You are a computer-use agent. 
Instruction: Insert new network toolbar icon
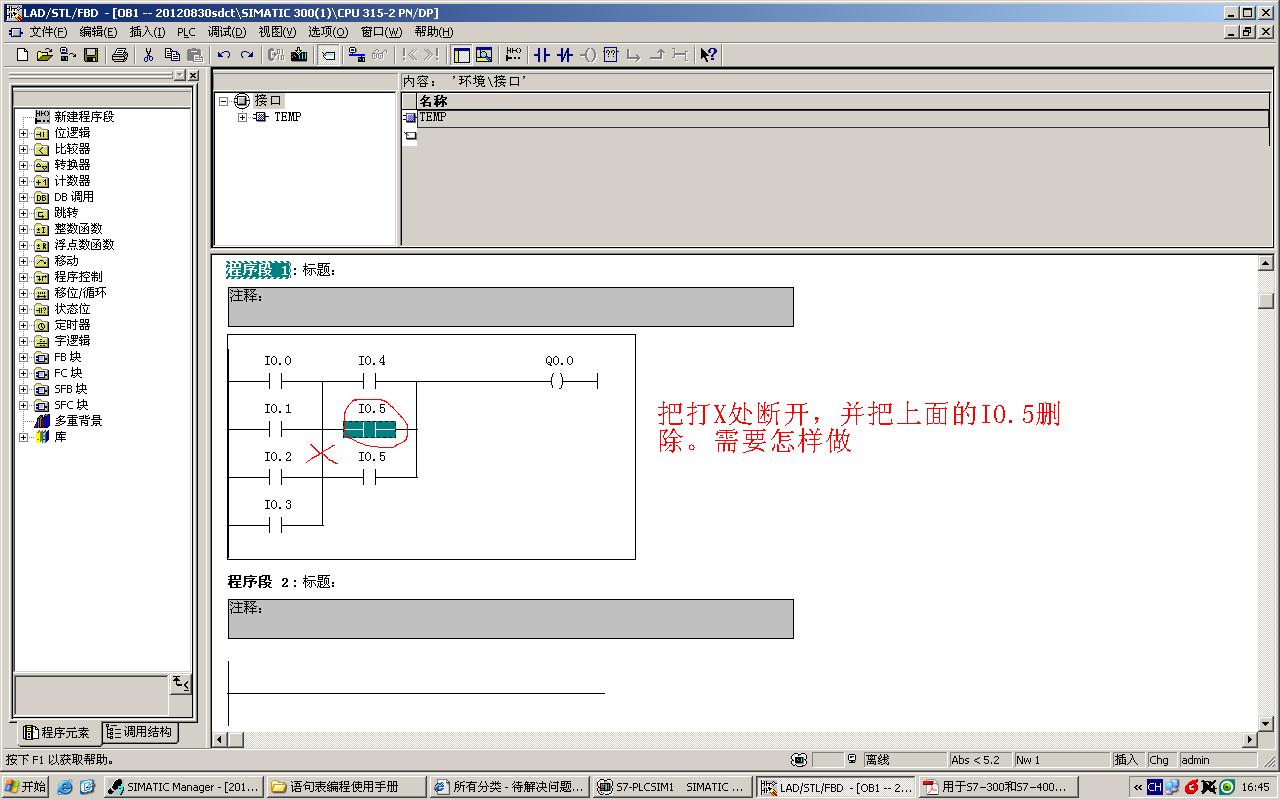point(513,55)
